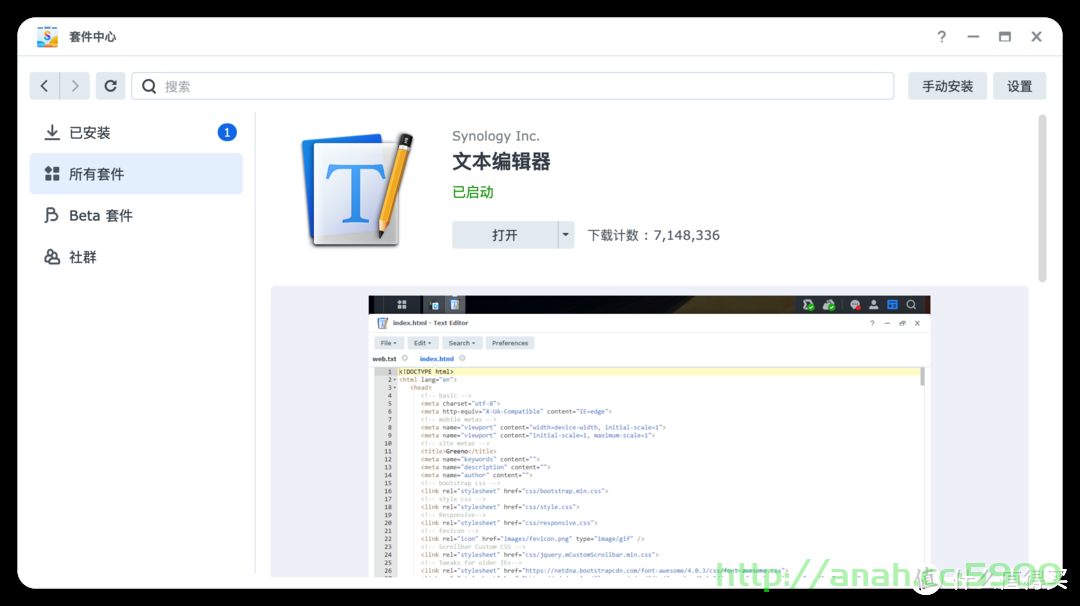The height and width of the screenshot is (606, 1080).
Task: Show 已安装 installed packages
Action: pos(136,132)
